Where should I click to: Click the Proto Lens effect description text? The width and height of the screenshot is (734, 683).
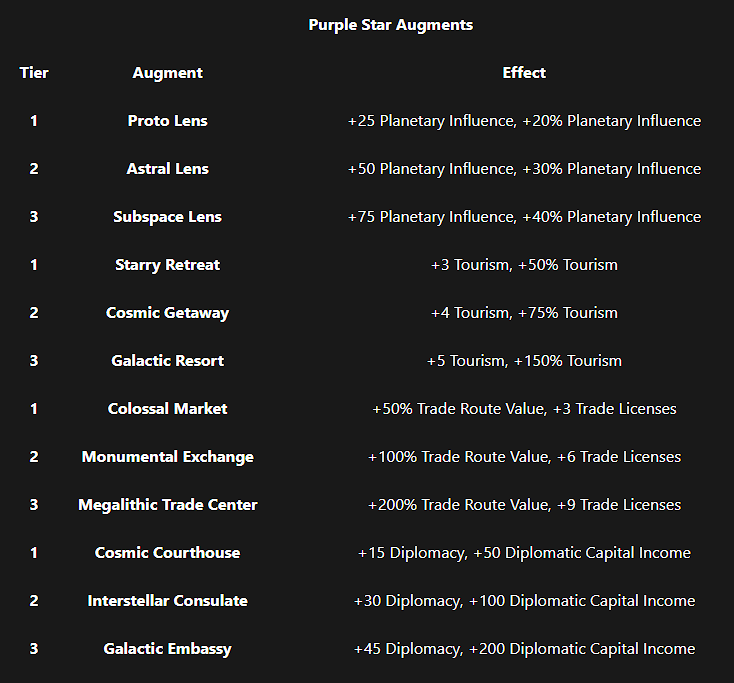(x=524, y=121)
